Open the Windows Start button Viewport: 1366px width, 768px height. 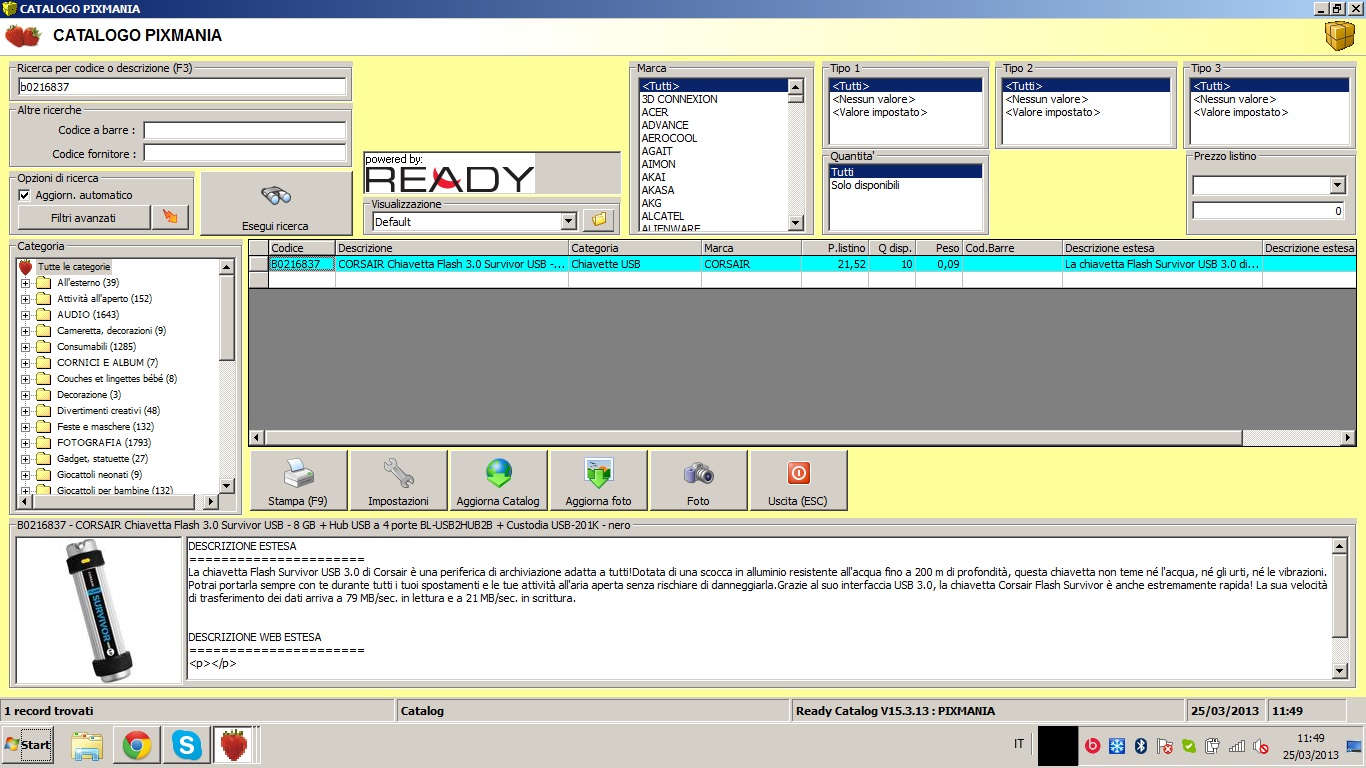pos(27,745)
